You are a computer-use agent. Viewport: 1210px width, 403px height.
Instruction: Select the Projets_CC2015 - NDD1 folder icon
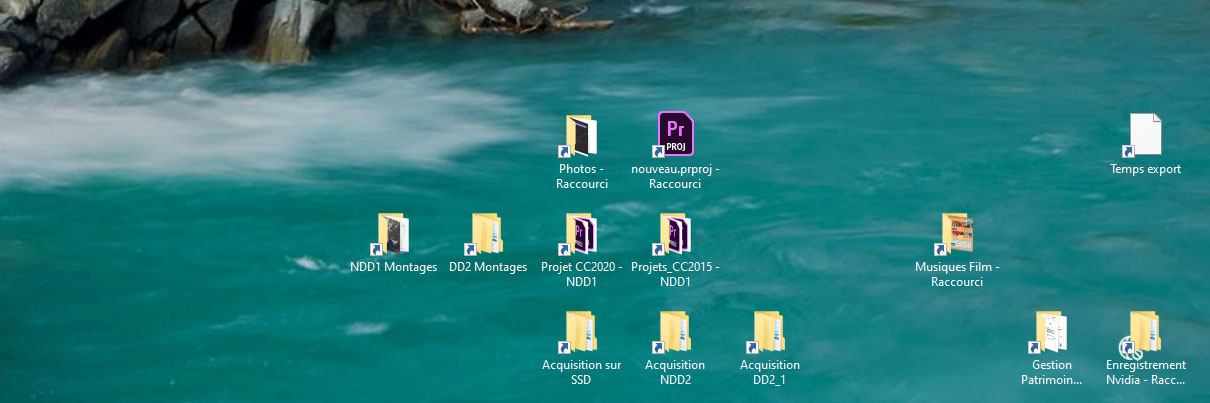click(675, 233)
